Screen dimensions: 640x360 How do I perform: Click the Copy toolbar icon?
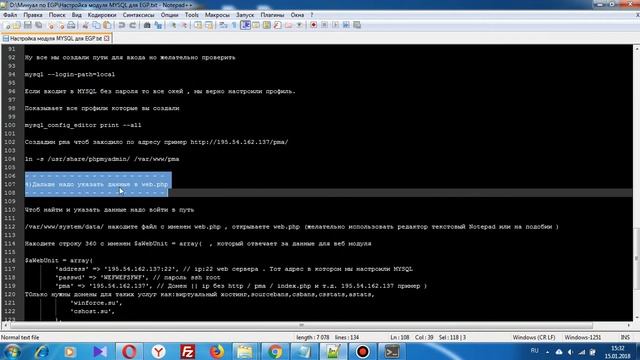point(97,25)
